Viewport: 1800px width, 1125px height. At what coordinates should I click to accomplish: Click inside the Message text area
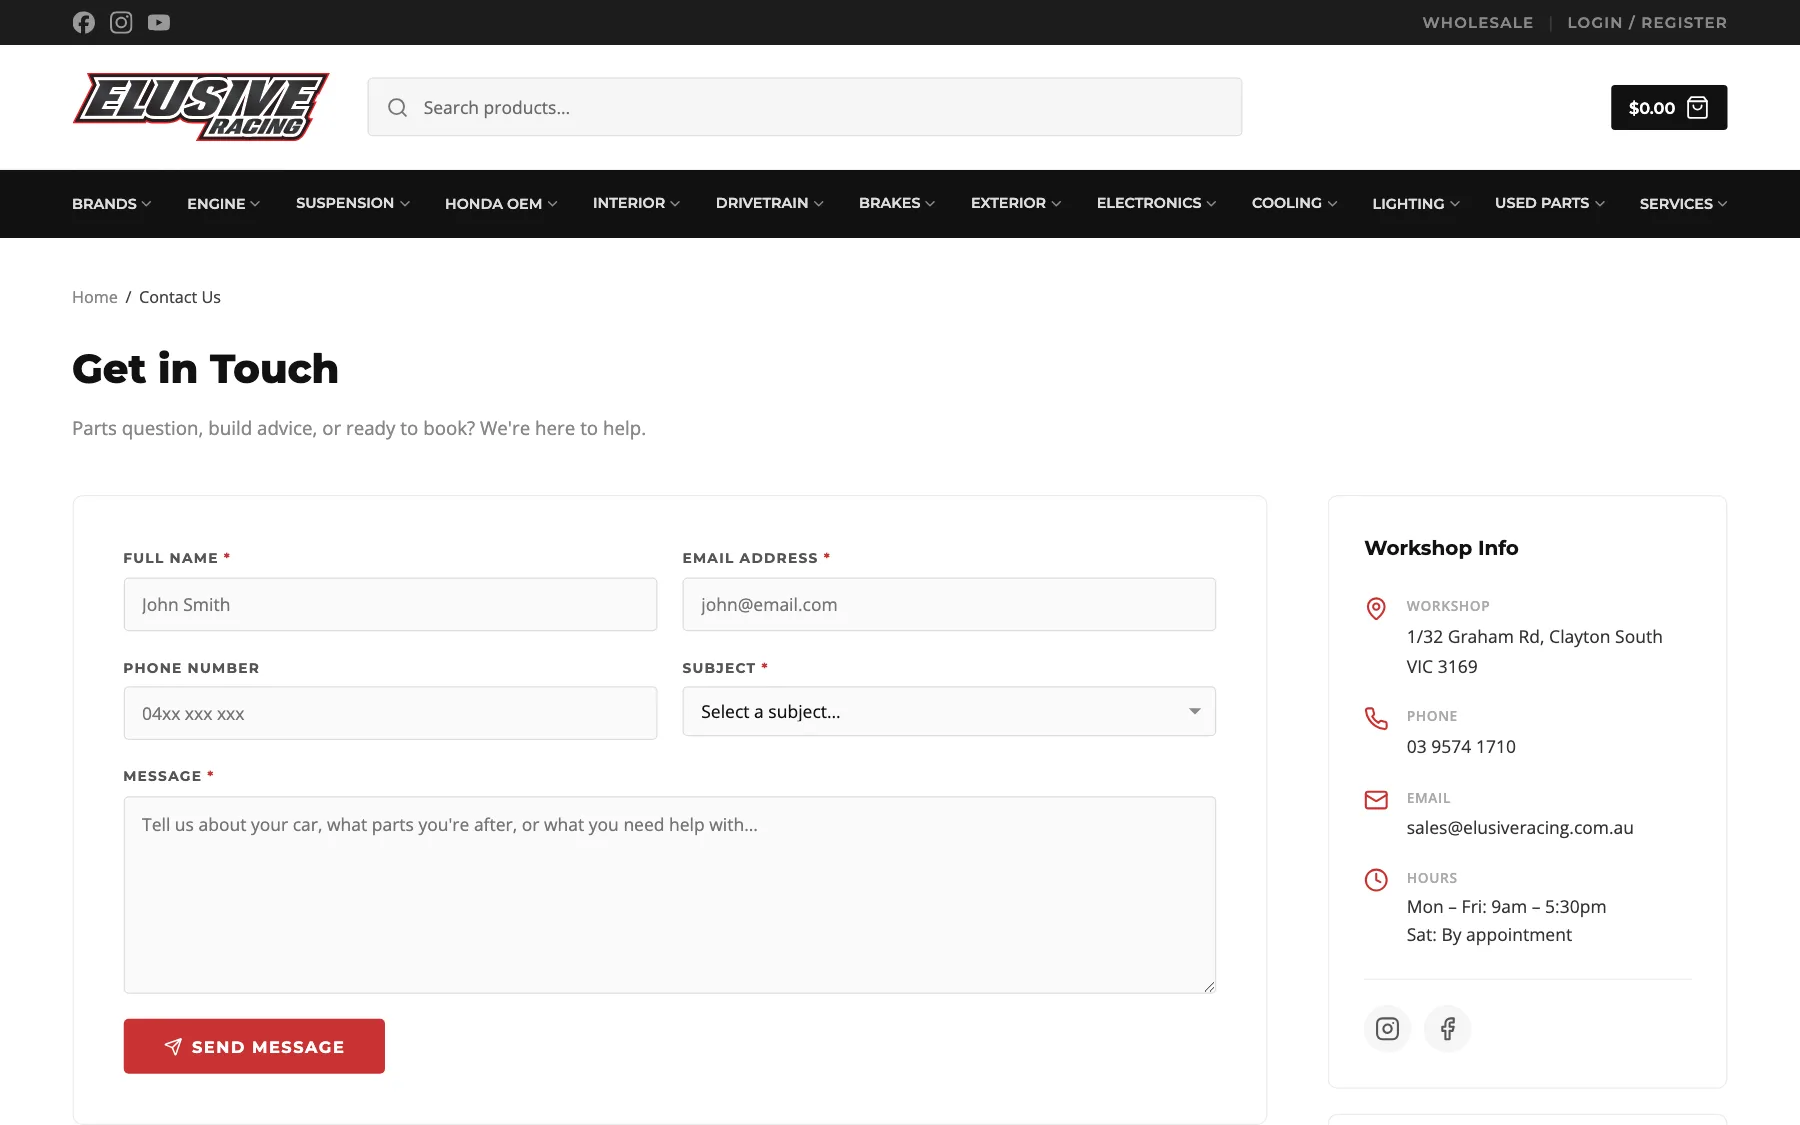pyautogui.click(x=670, y=895)
